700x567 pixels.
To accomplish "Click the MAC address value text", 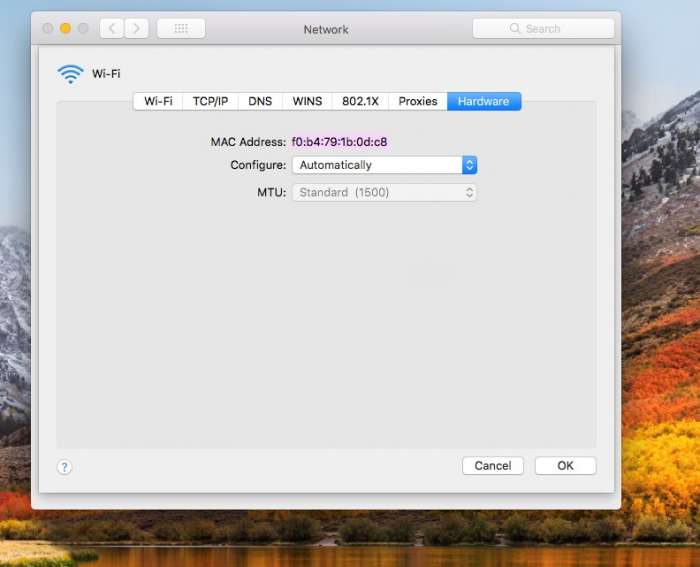I will (x=339, y=142).
